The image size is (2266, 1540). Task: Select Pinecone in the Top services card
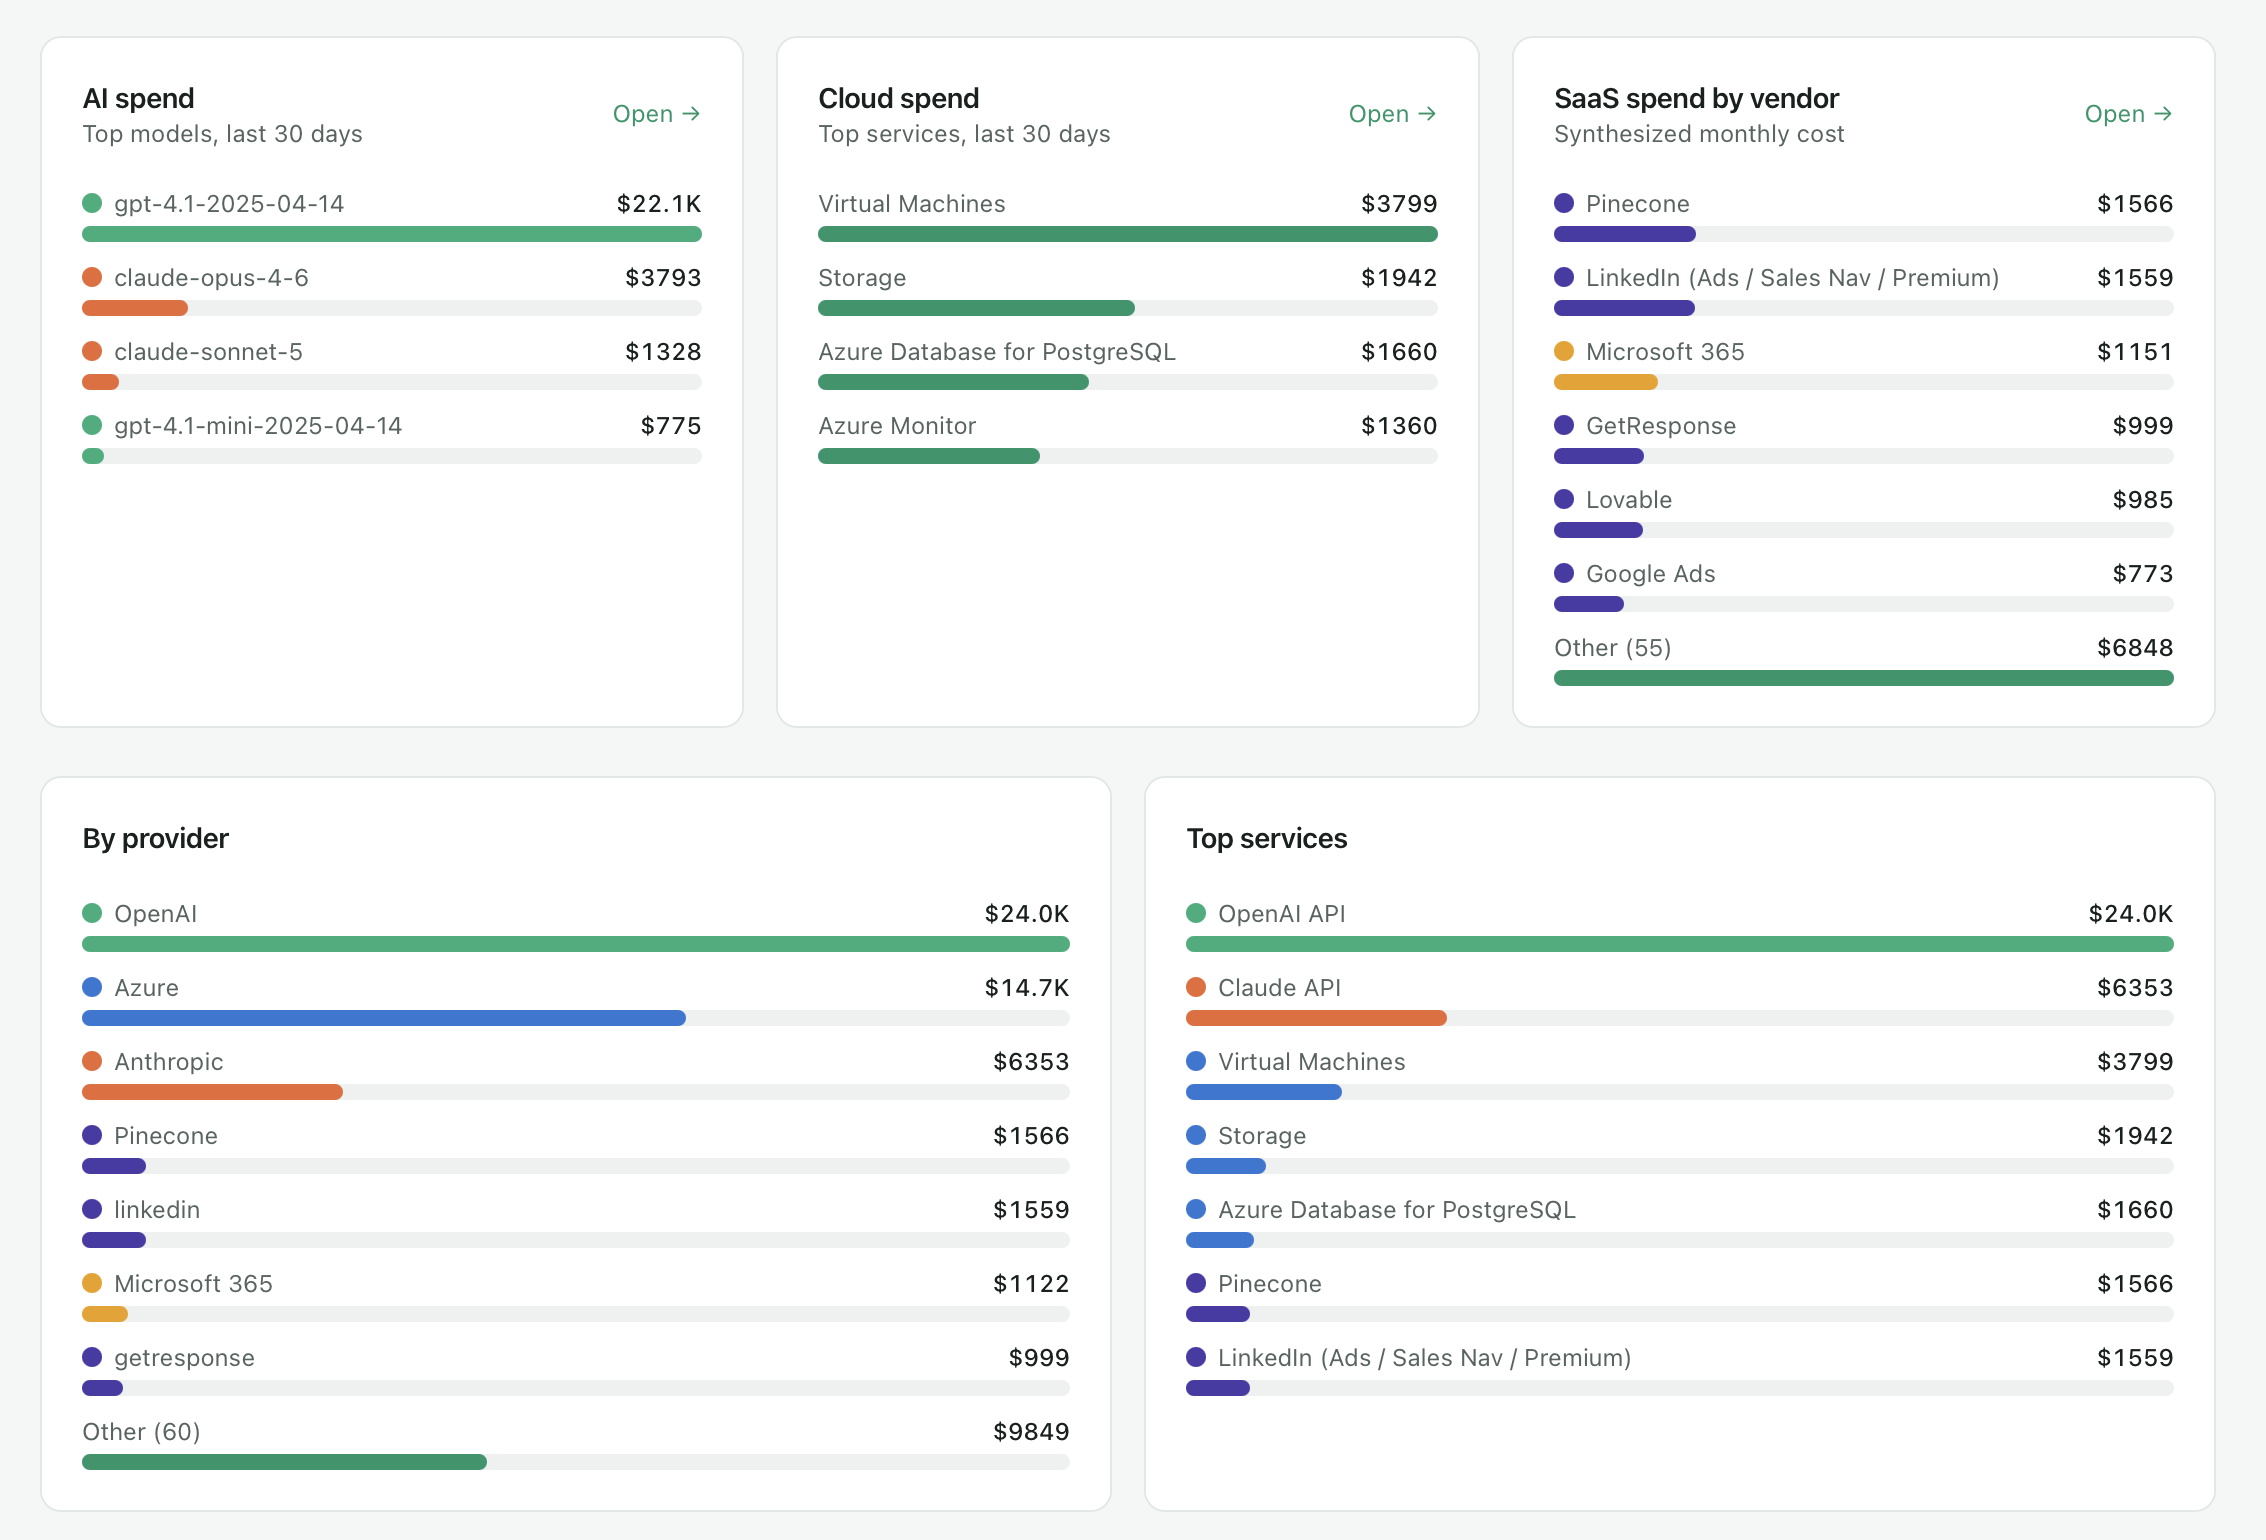[x=1269, y=1284]
